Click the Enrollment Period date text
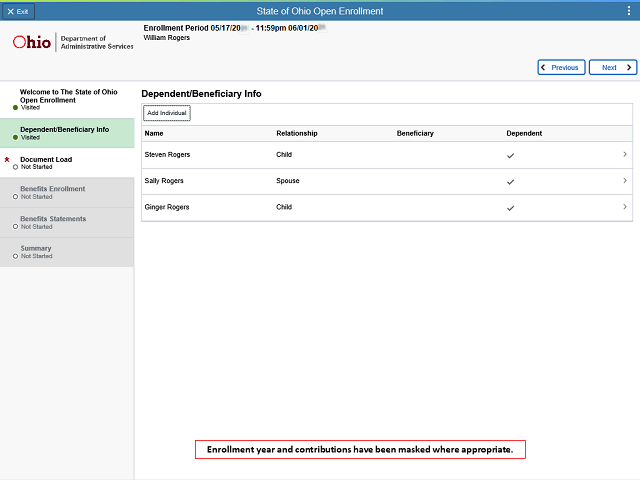This screenshot has width=640, height=480. click(x=235, y=28)
